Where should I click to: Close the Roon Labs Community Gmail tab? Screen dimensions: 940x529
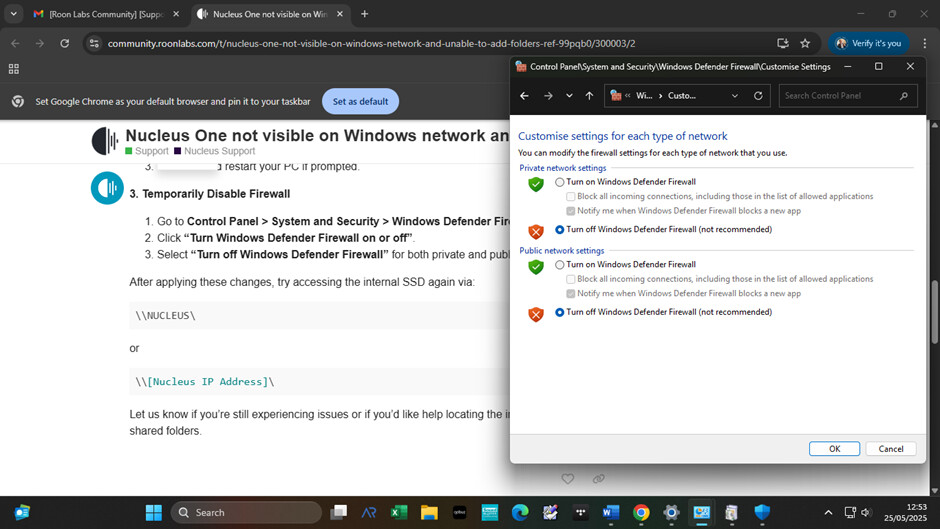176,14
